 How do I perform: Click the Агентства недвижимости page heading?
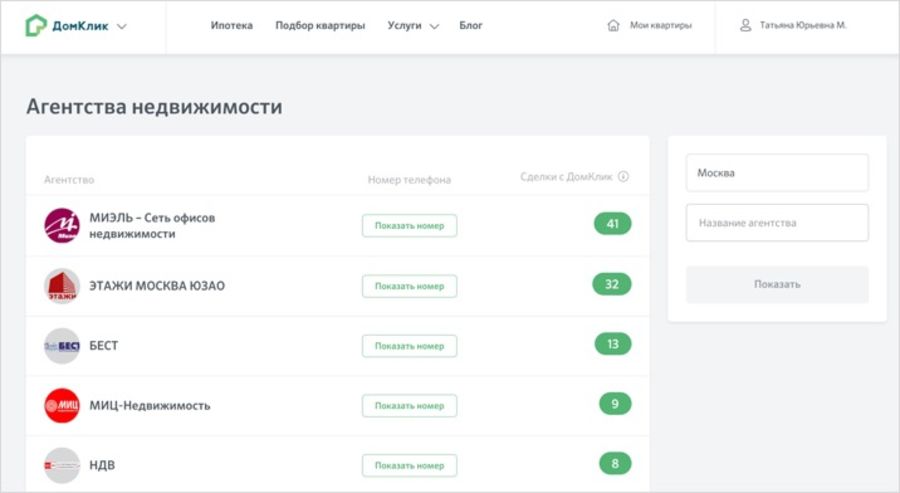[154, 107]
